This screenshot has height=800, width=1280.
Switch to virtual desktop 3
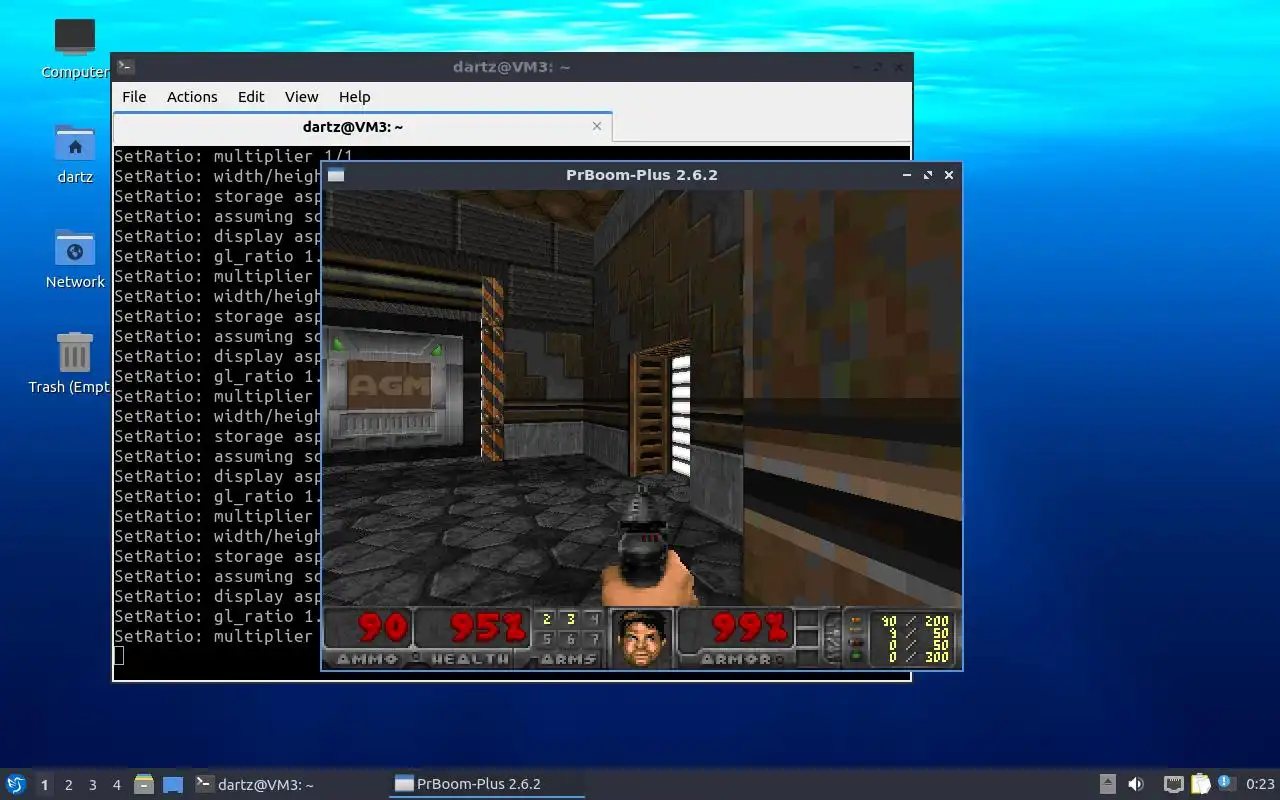93,785
